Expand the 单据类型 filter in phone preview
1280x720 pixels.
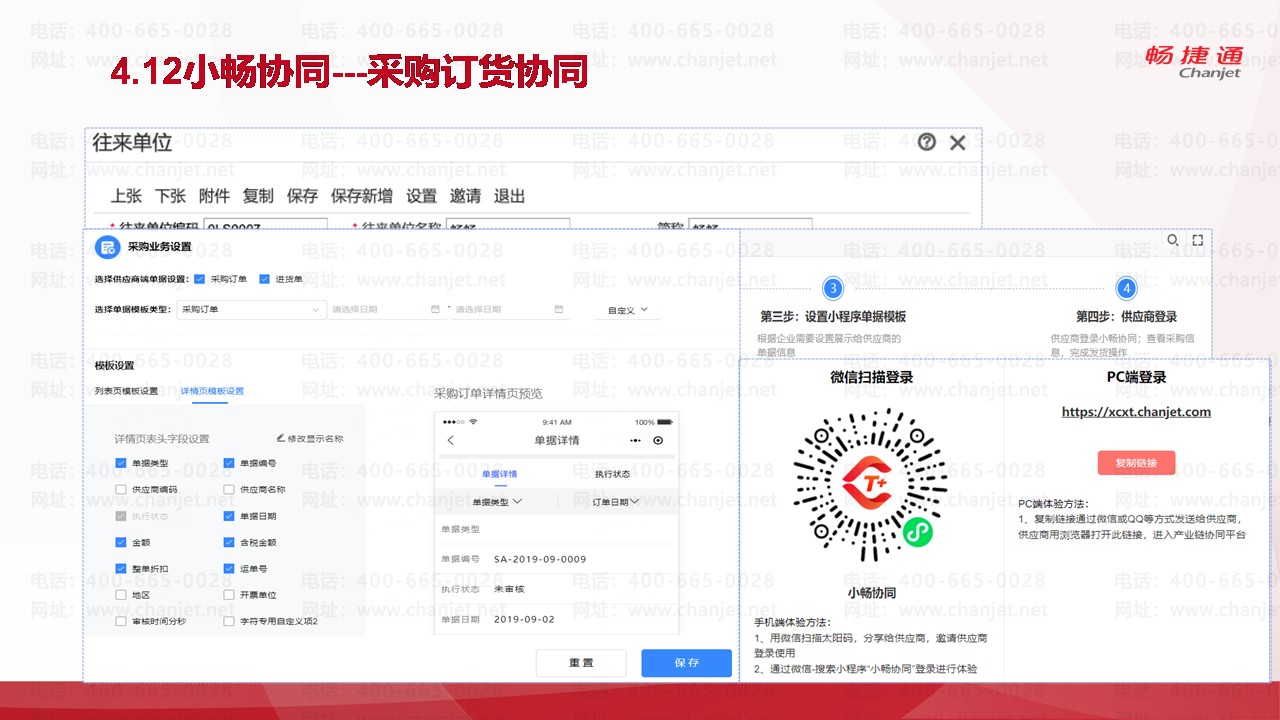coord(497,502)
